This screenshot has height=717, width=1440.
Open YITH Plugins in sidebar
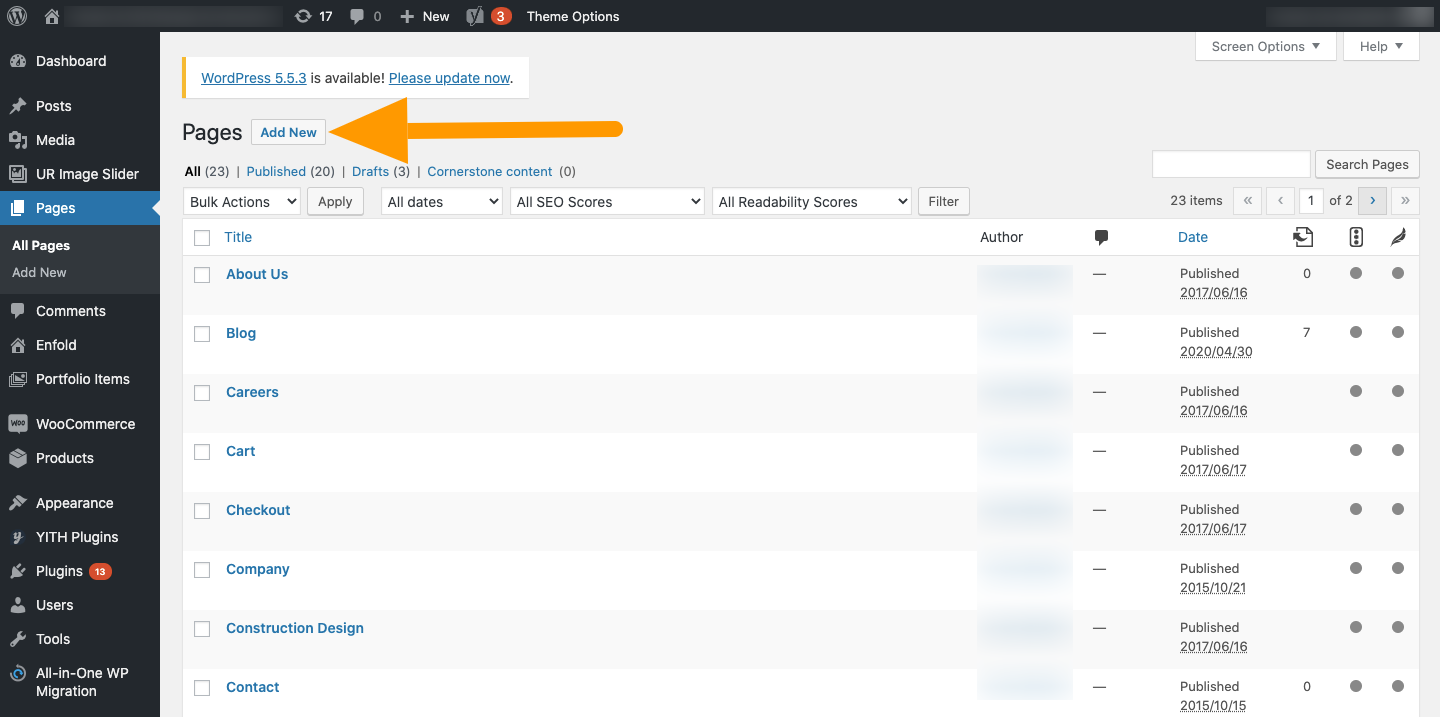80,537
